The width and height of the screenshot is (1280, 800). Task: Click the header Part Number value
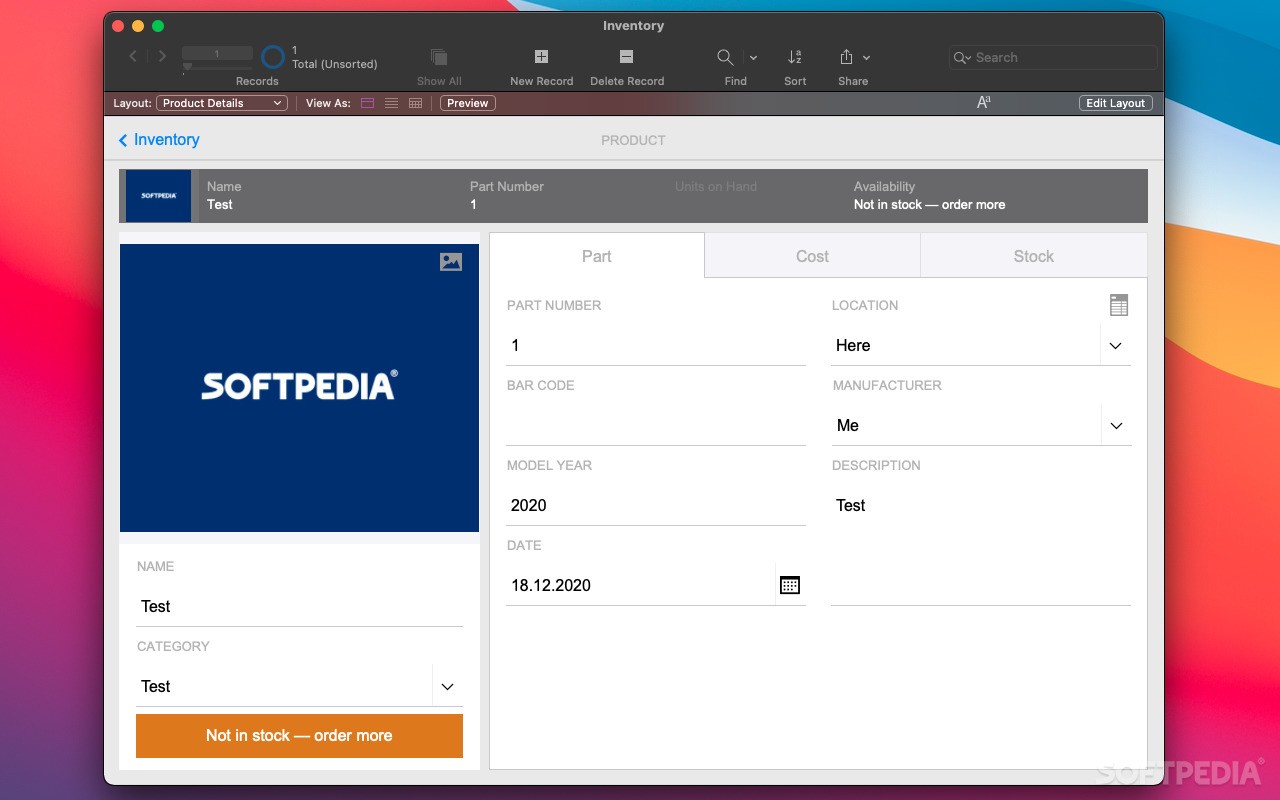click(473, 204)
